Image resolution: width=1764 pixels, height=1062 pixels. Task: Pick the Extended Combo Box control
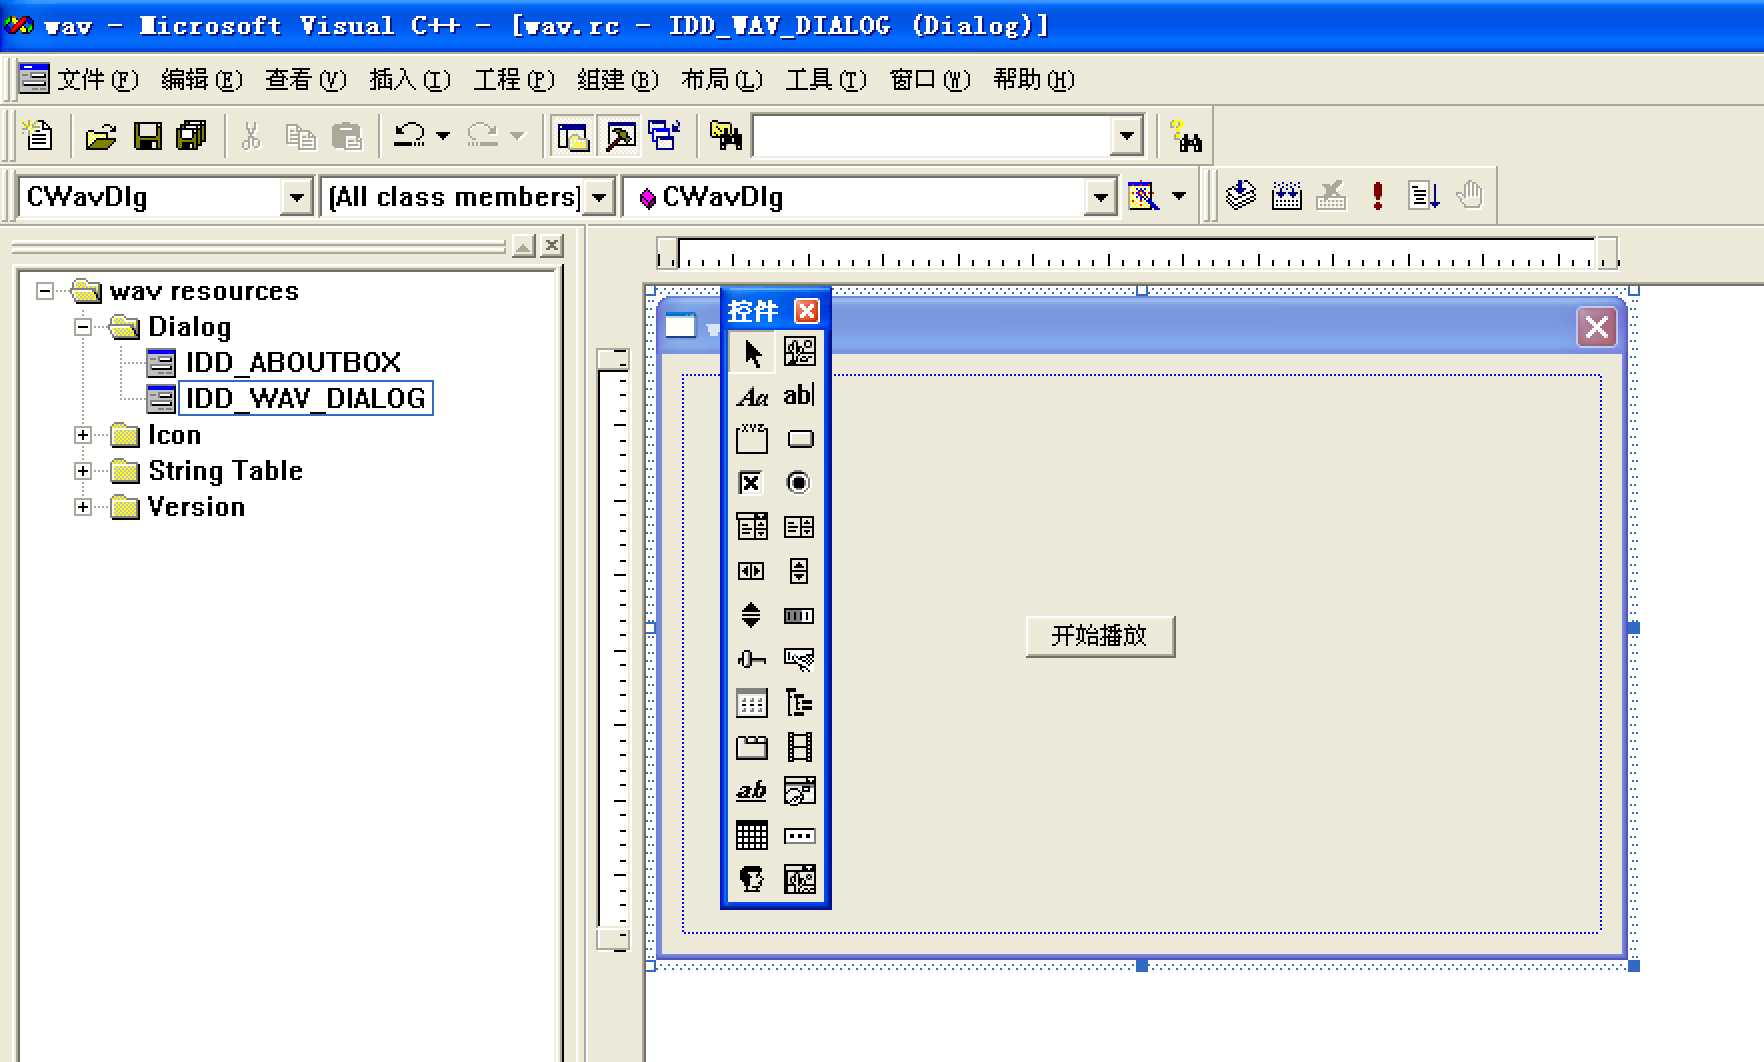click(799, 879)
